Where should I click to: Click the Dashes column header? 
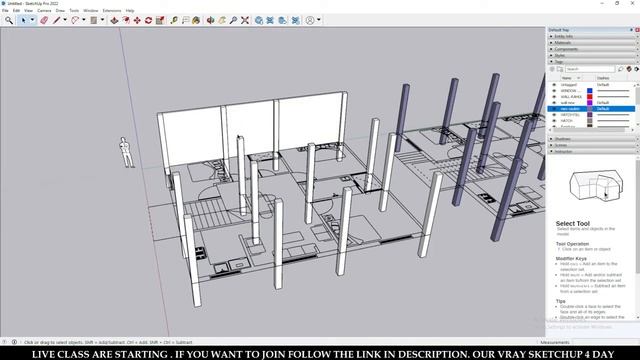tap(603, 78)
